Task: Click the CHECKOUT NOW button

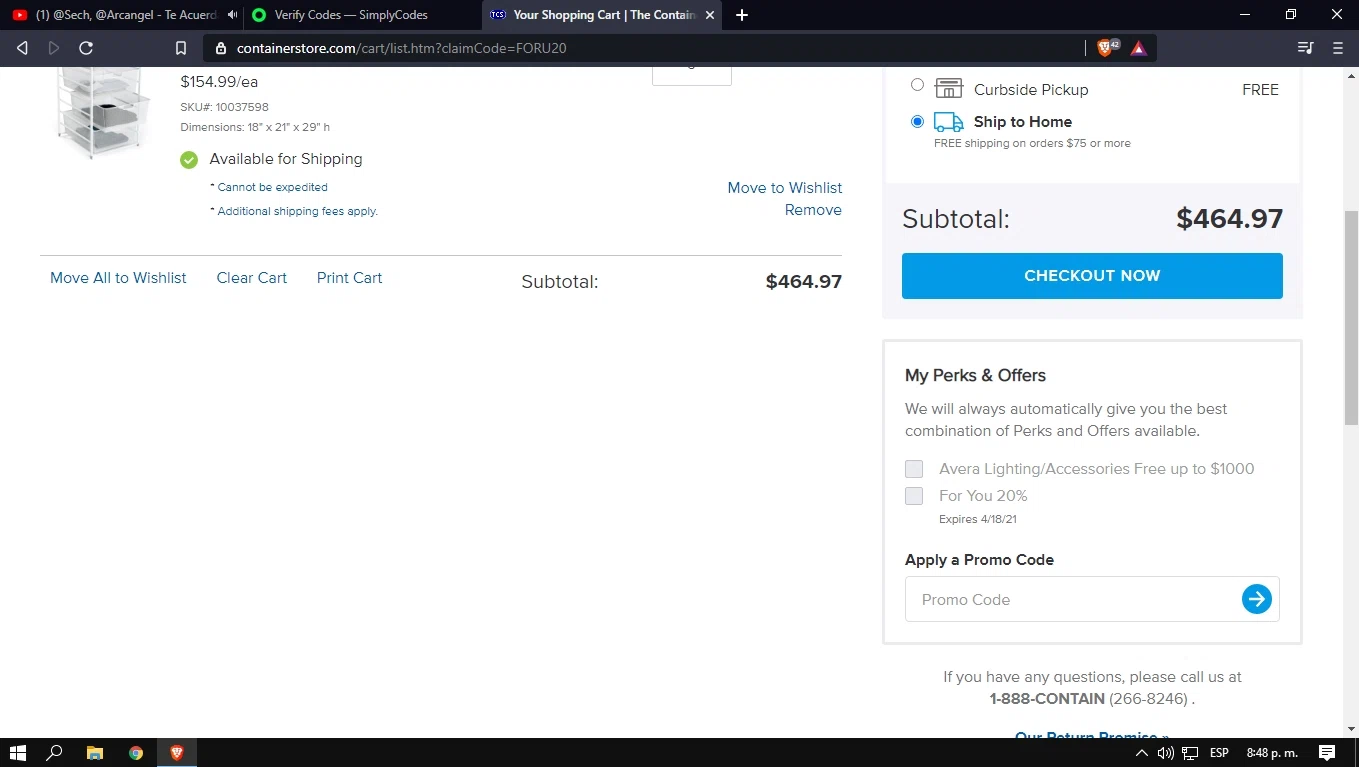Action: tap(1092, 276)
